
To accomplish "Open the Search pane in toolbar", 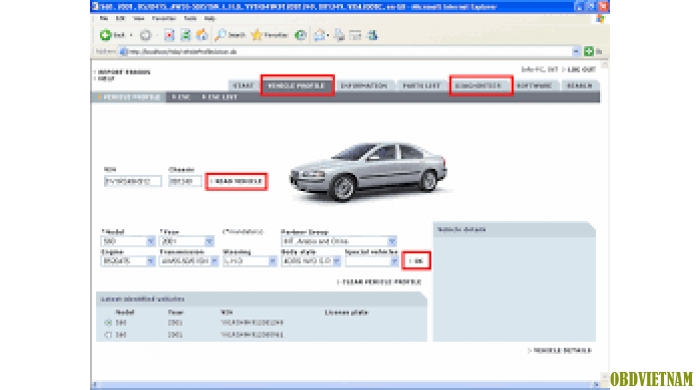I will click(230, 35).
